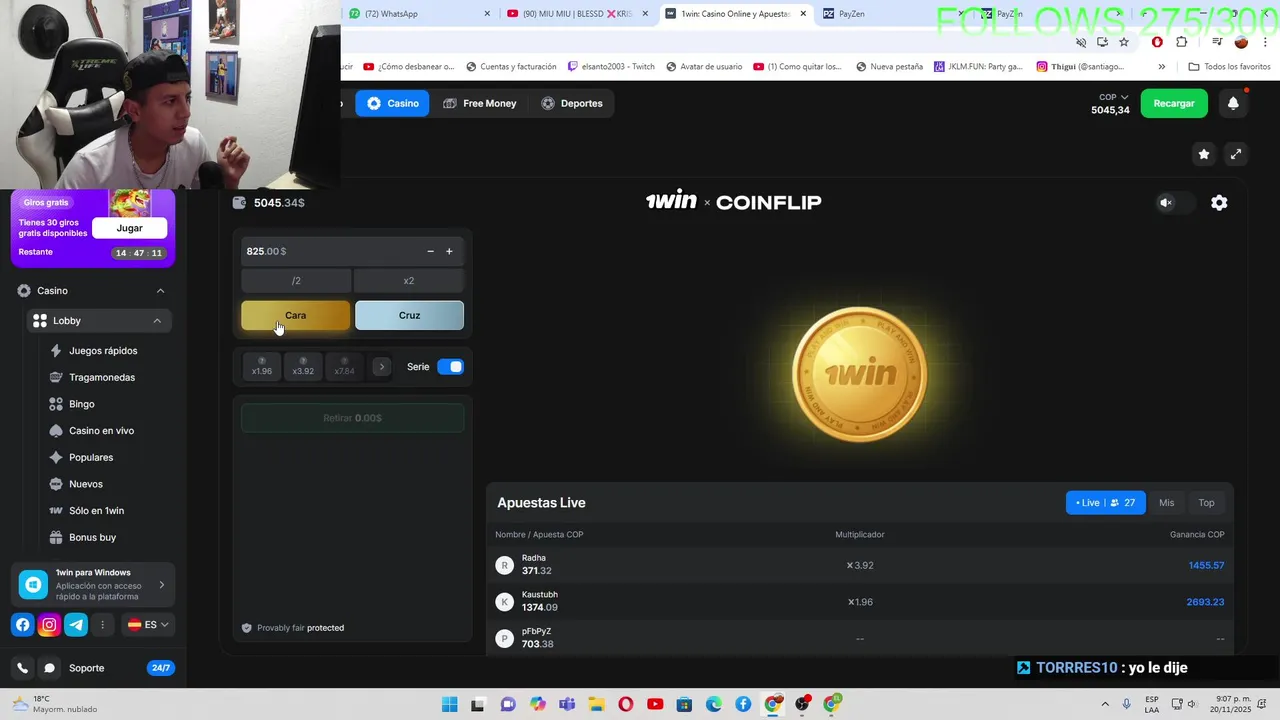Expand hidden bookmarks chevron

[x=1162, y=67]
